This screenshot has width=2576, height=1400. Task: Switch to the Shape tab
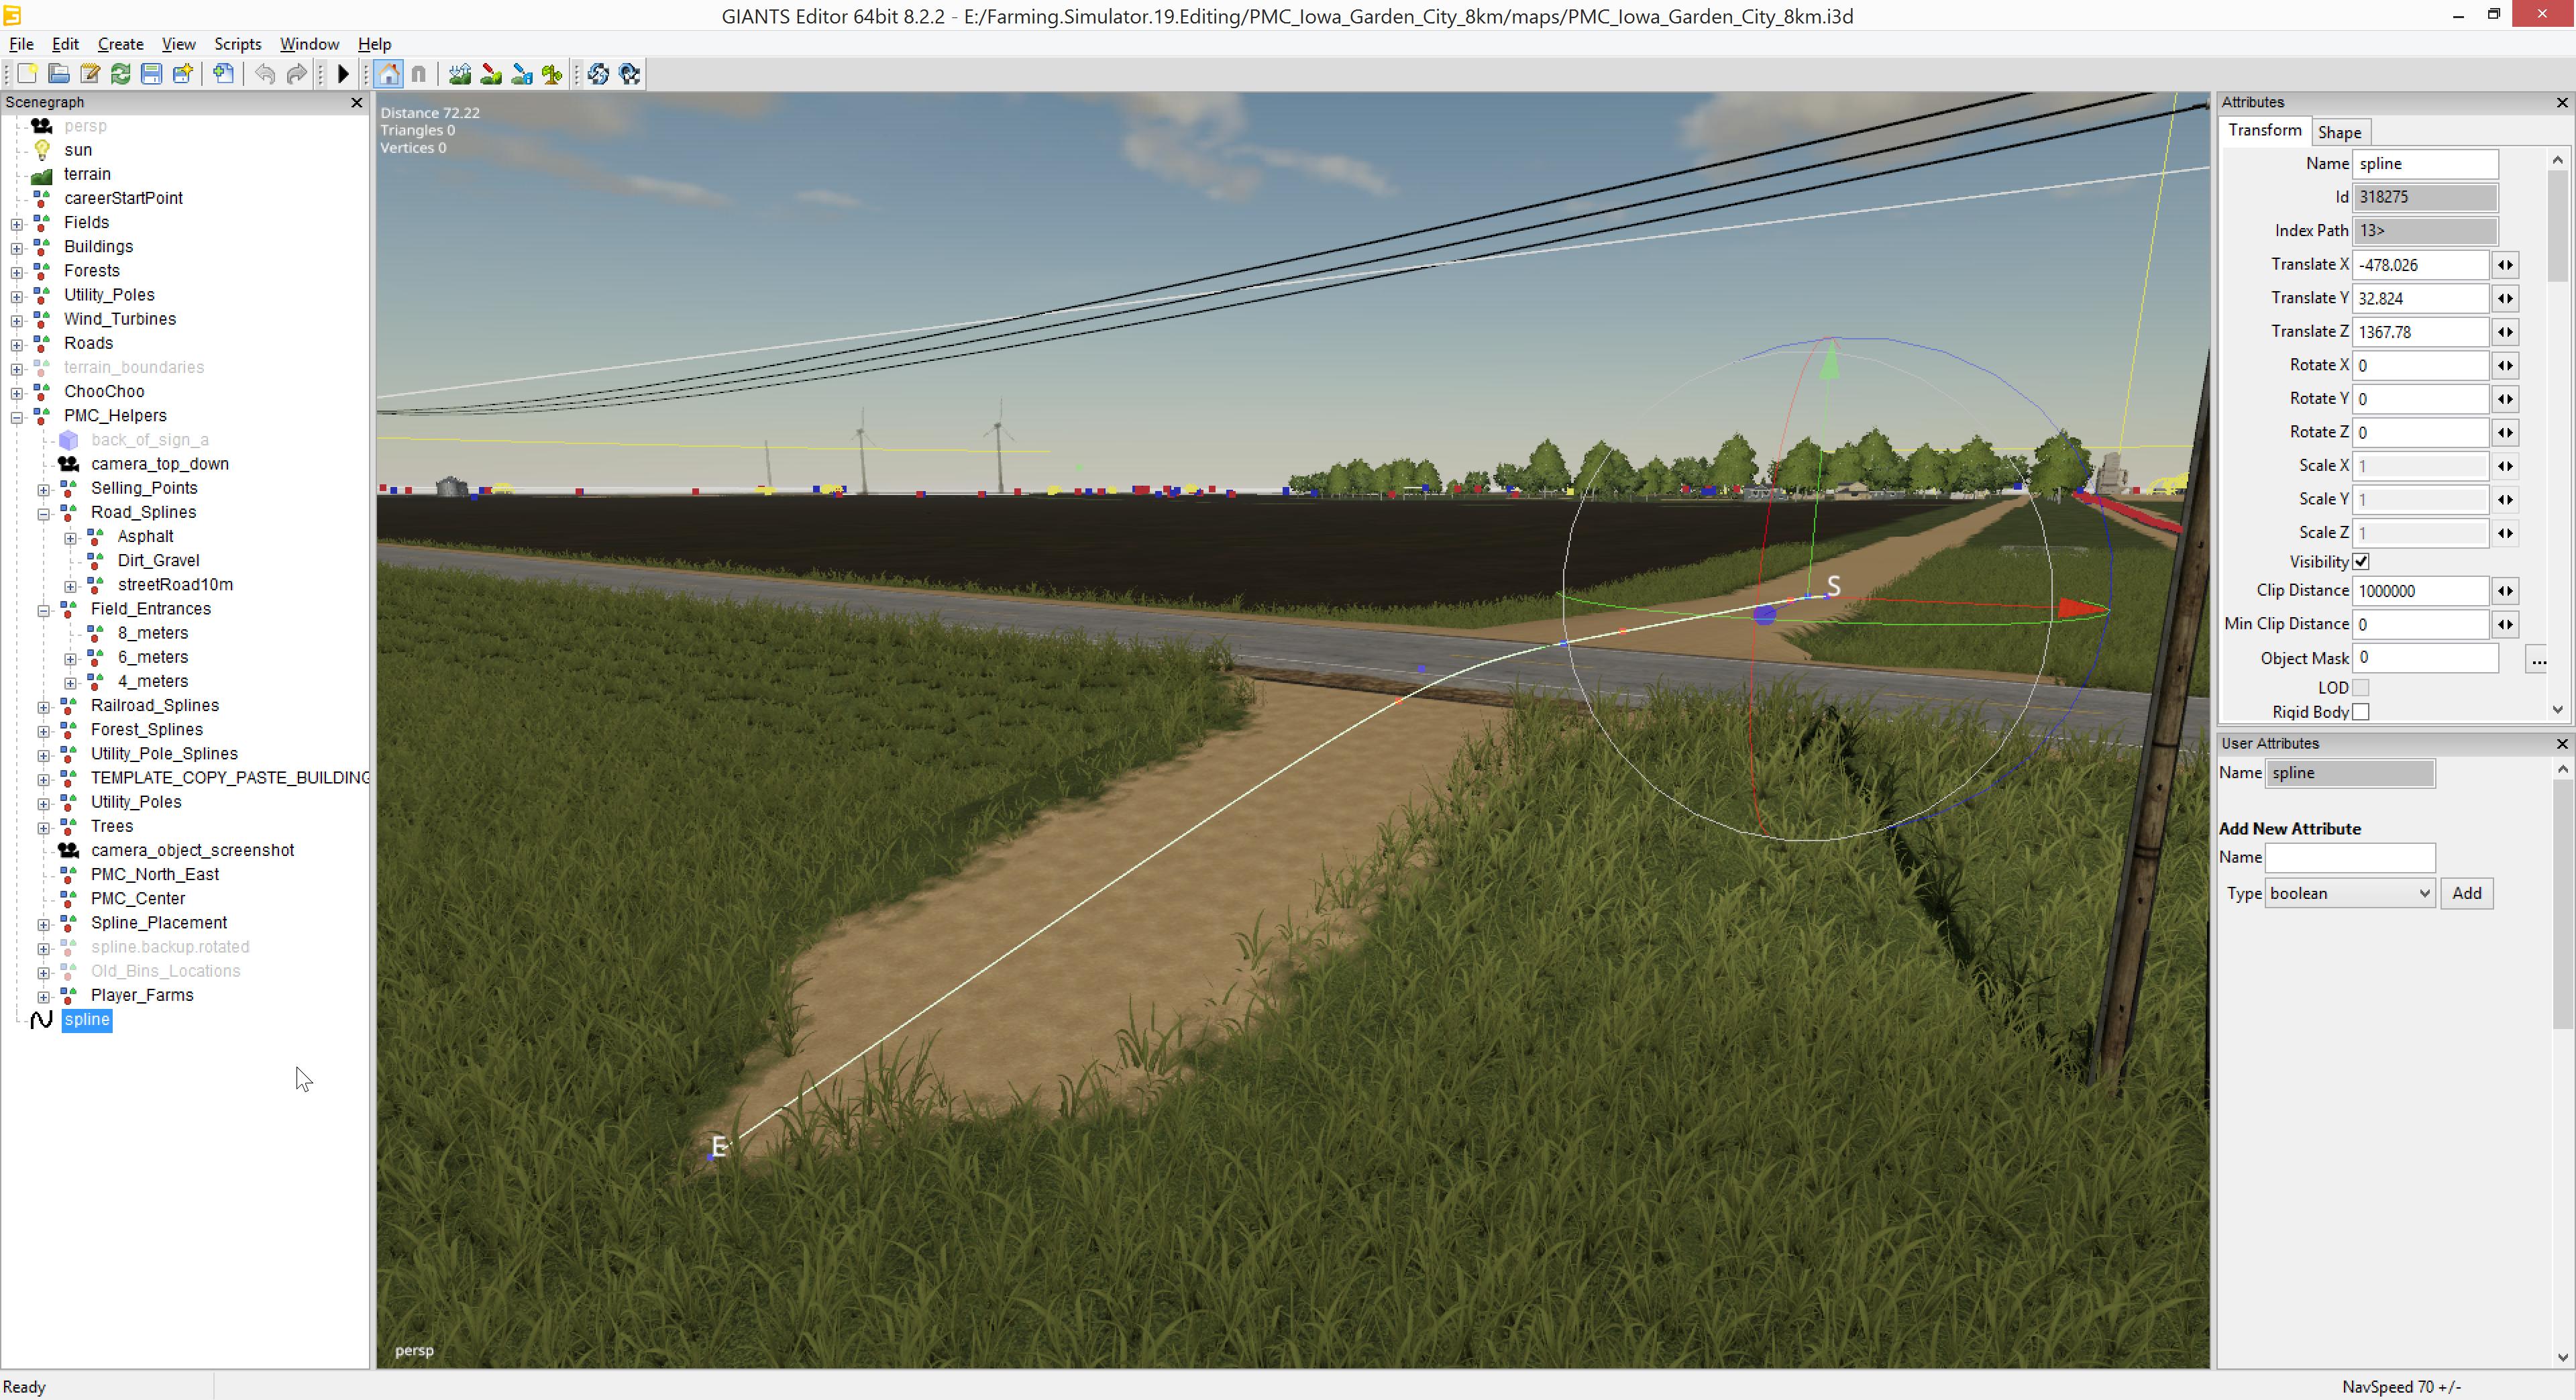click(2339, 133)
